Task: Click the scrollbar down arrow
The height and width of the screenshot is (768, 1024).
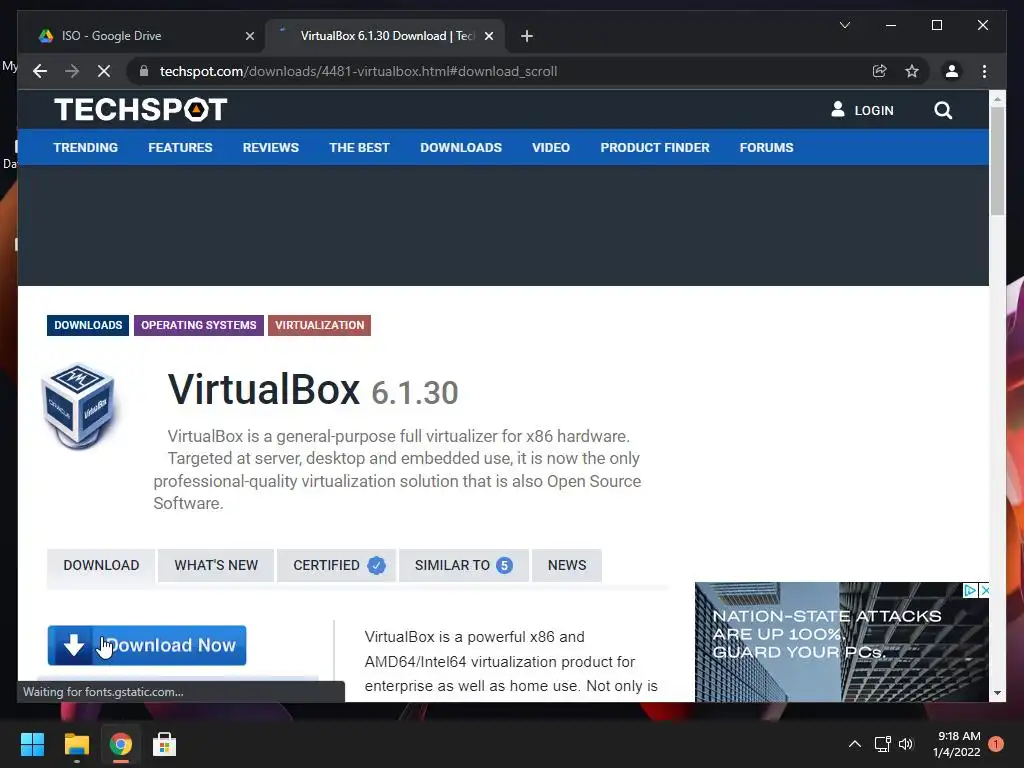Action: pyautogui.click(x=997, y=693)
